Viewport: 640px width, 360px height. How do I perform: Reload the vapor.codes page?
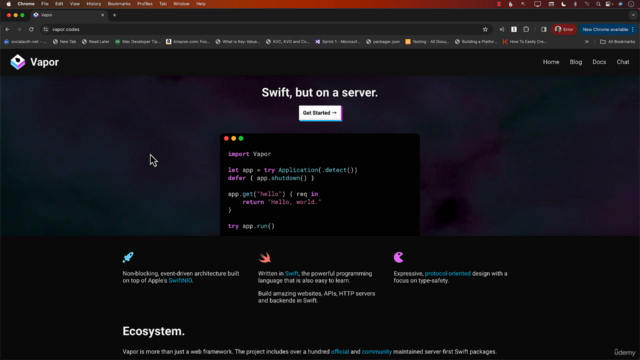(x=31, y=29)
